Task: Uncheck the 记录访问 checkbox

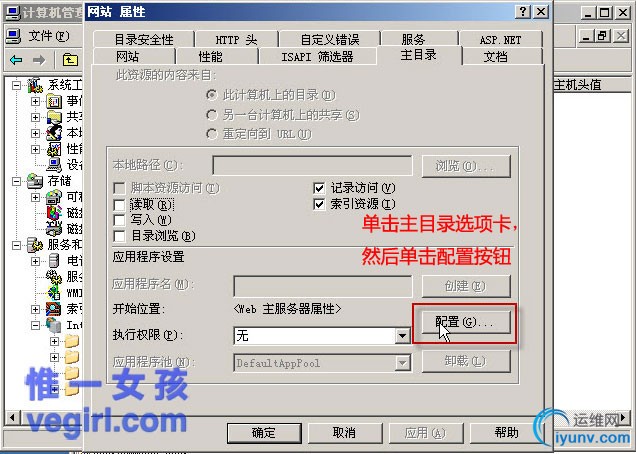Action: [x=319, y=188]
